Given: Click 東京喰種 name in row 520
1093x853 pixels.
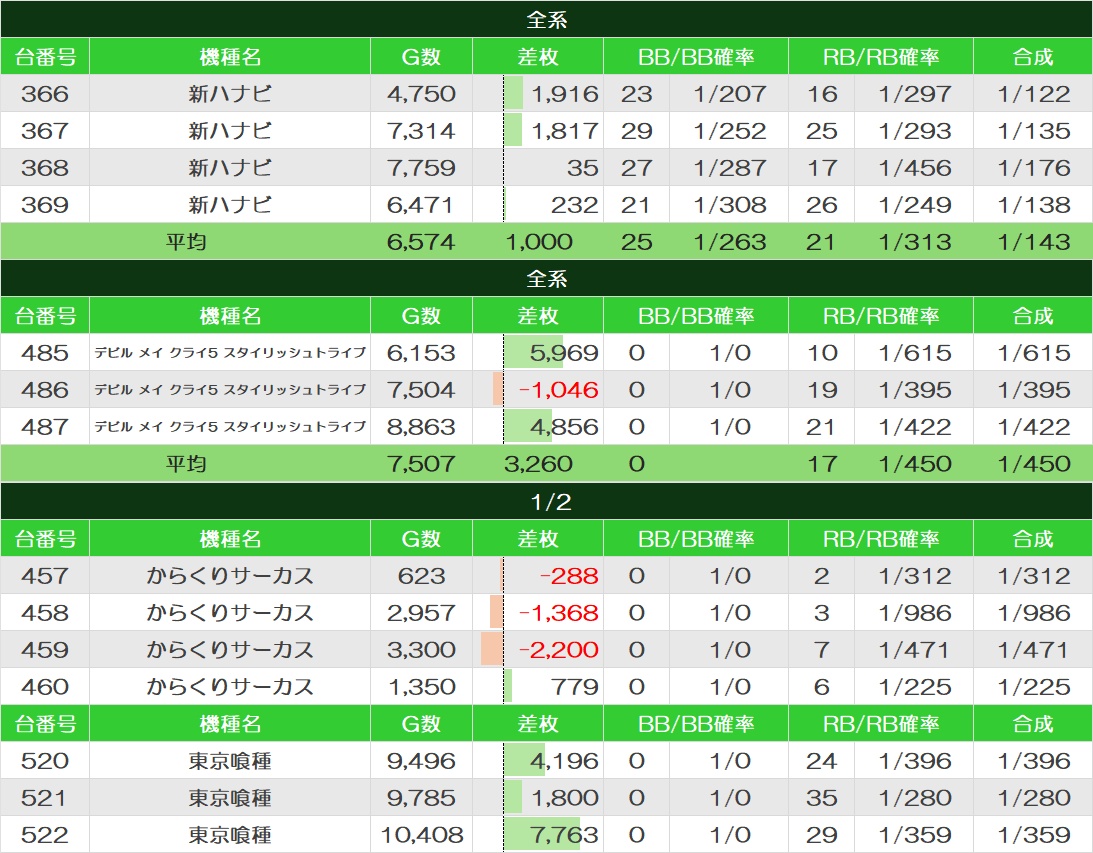Looking at the screenshot, I should pyautogui.click(x=230, y=760).
